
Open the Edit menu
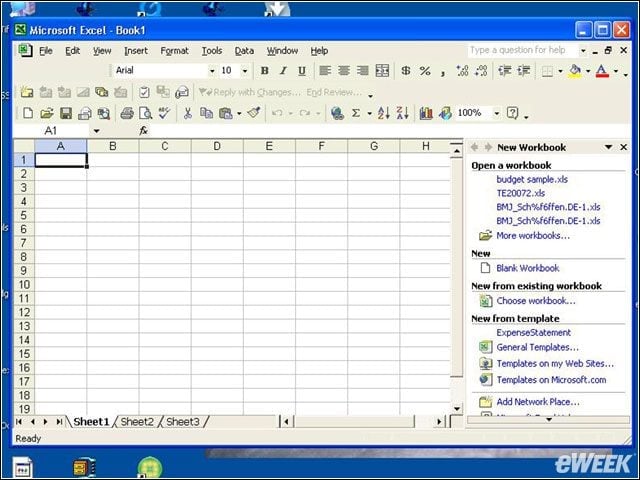click(x=73, y=51)
